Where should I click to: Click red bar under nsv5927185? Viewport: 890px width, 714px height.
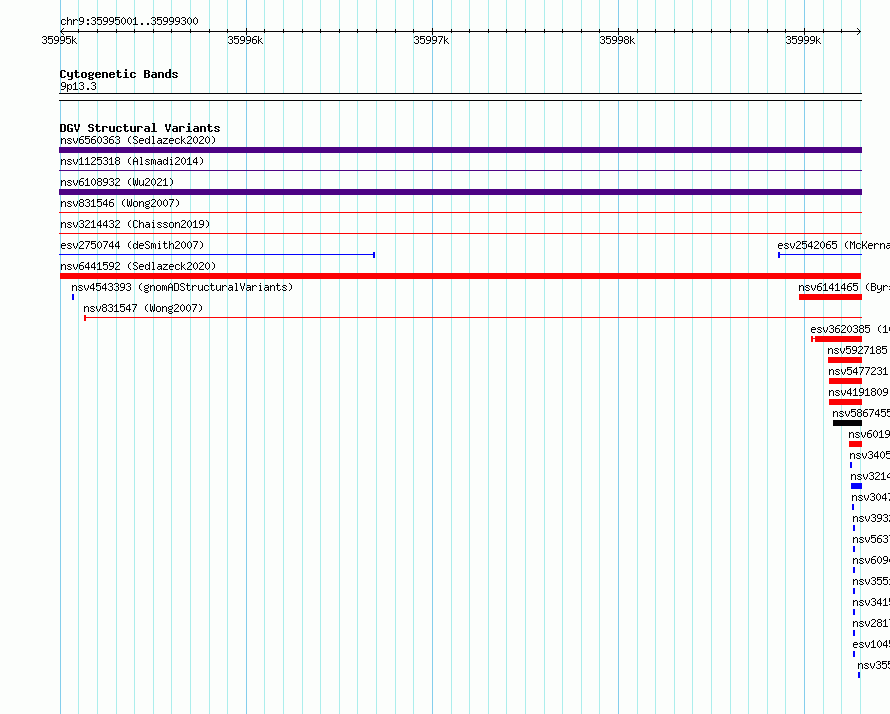pyautogui.click(x=845, y=360)
